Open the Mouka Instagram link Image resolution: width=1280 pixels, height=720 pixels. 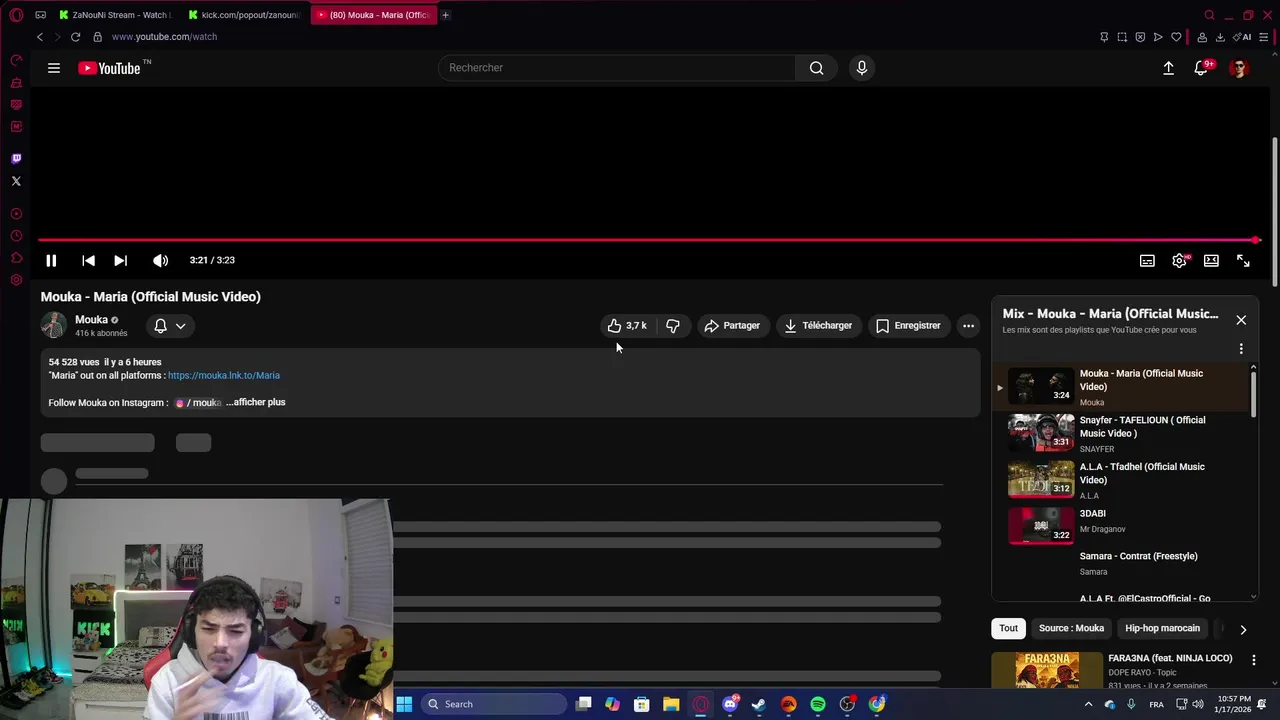tap(199, 403)
